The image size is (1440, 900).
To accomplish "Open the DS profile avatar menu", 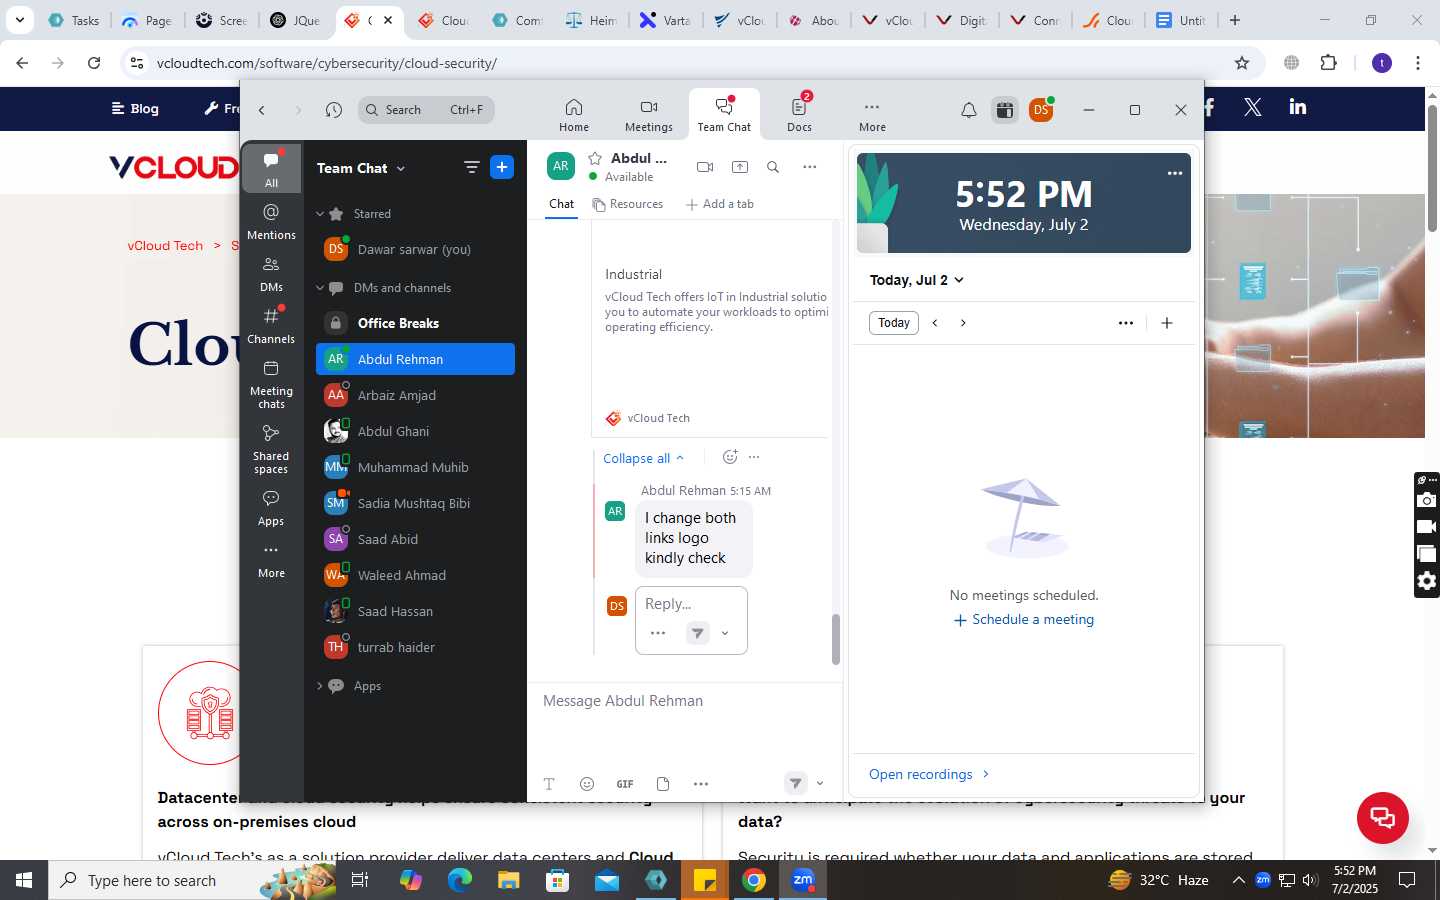I will [x=1041, y=109].
